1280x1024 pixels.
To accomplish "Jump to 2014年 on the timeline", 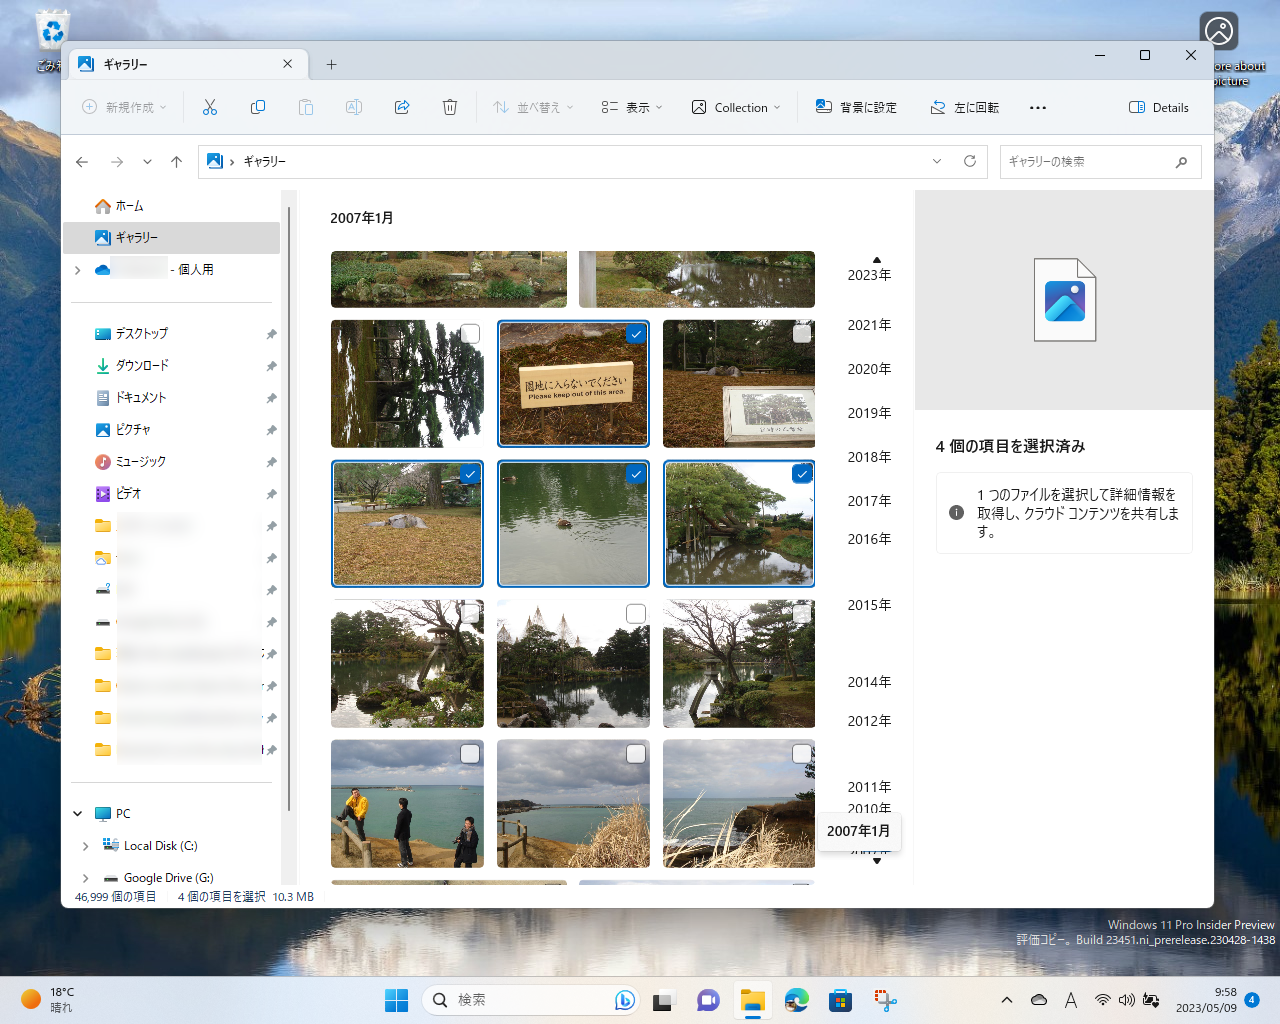I will [x=869, y=682].
